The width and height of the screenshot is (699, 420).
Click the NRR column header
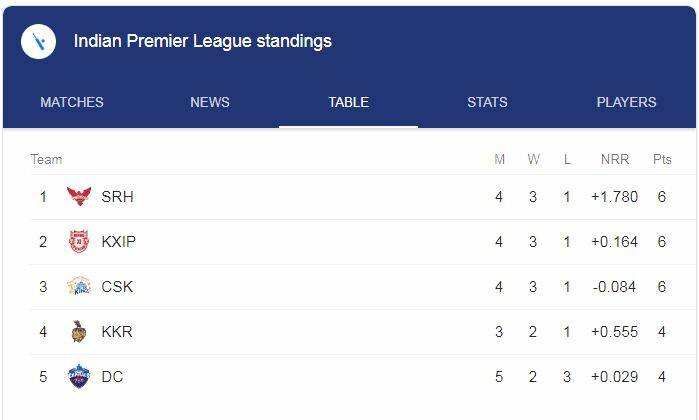click(614, 160)
